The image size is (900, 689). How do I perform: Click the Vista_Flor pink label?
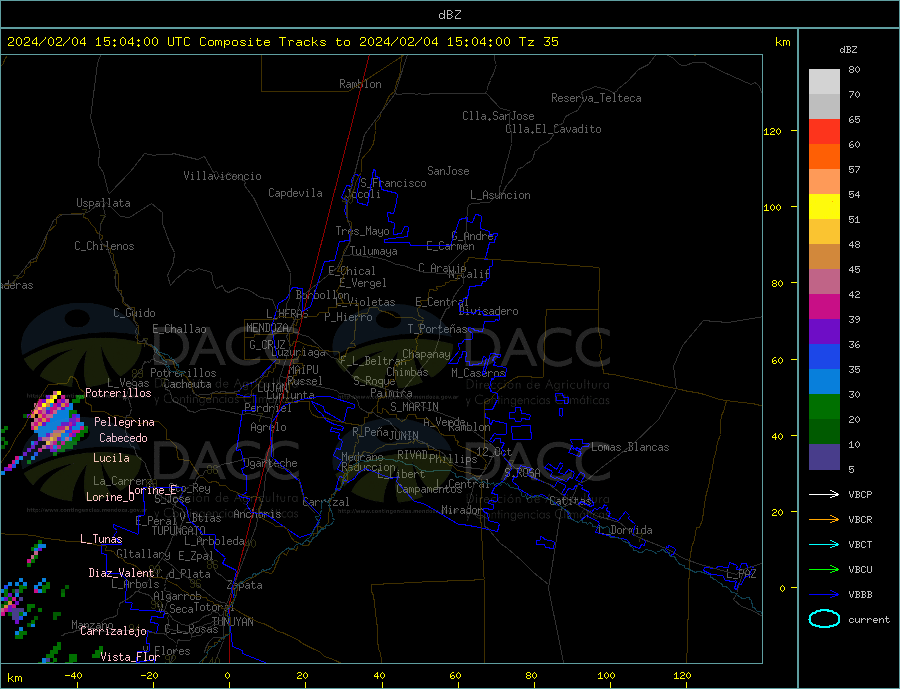pyautogui.click(x=130, y=657)
